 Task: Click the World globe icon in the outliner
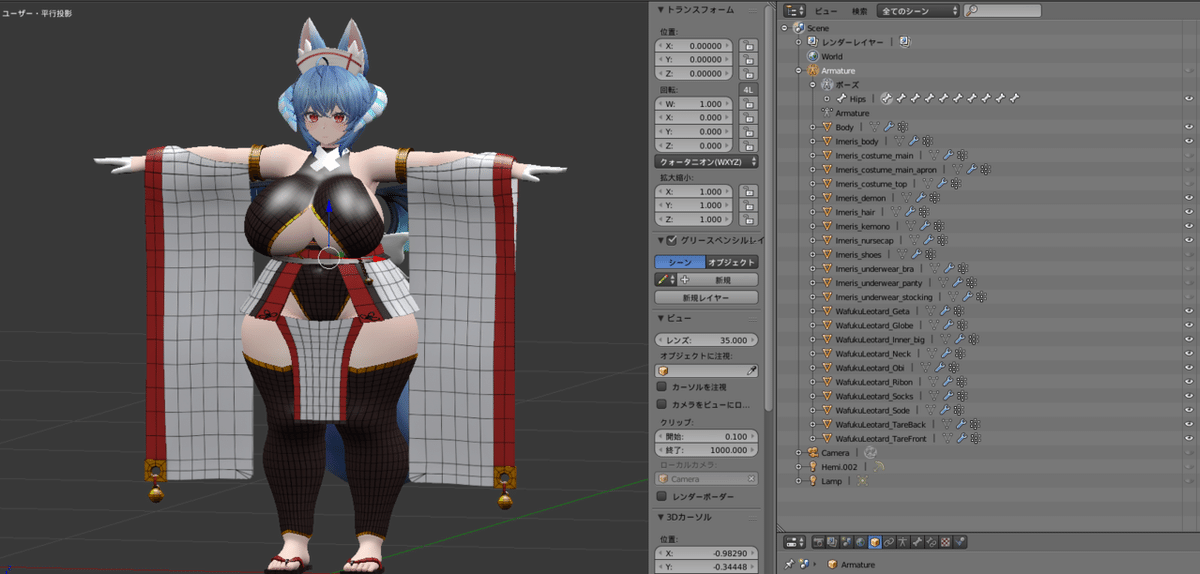(x=812, y=56)
